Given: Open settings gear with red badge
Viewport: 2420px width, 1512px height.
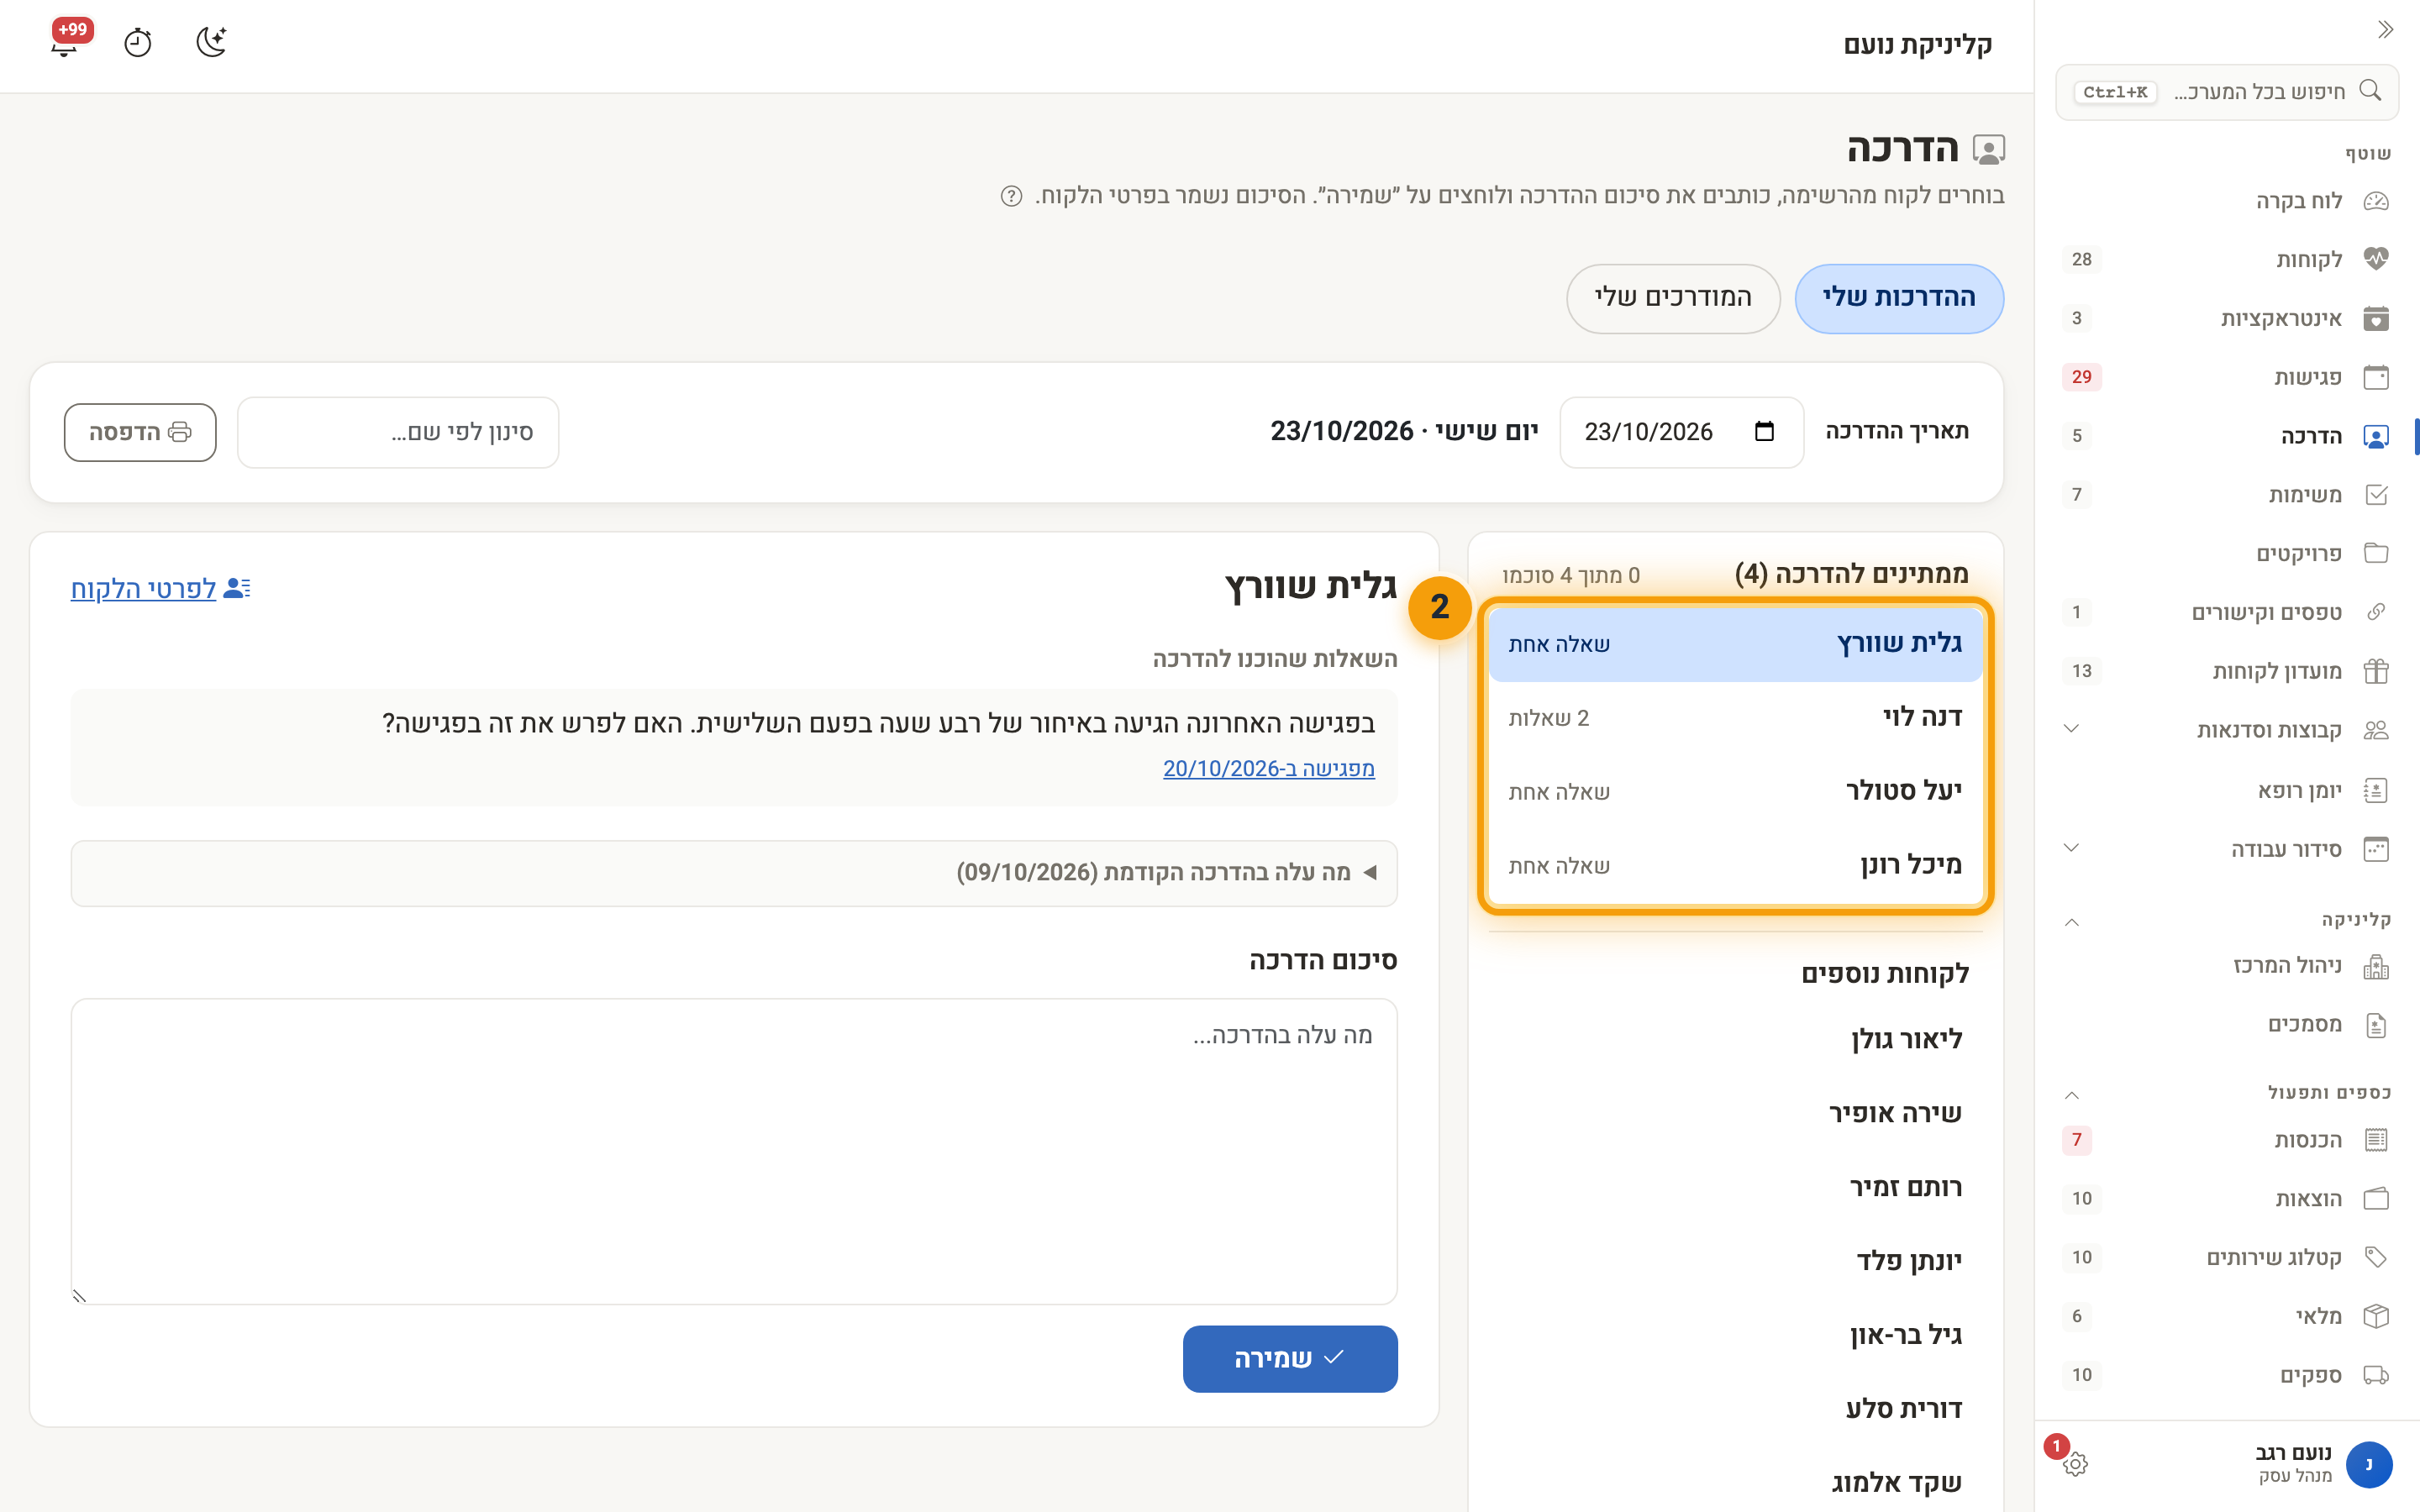Looking at the screenshot, I should [x=2075, y=1464].
